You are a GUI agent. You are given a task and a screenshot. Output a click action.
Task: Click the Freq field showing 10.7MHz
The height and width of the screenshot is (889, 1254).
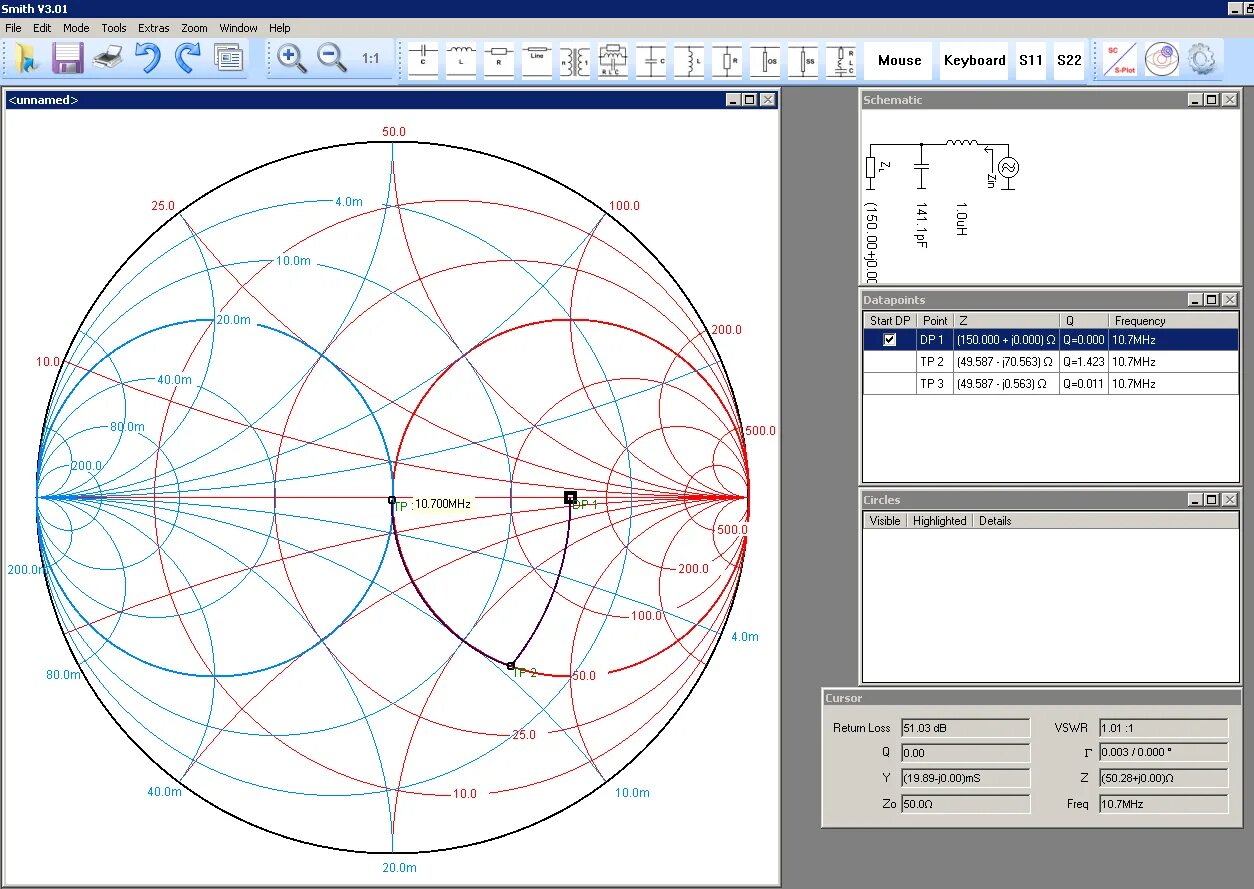pyautogui.click(x=1163, y=804)
